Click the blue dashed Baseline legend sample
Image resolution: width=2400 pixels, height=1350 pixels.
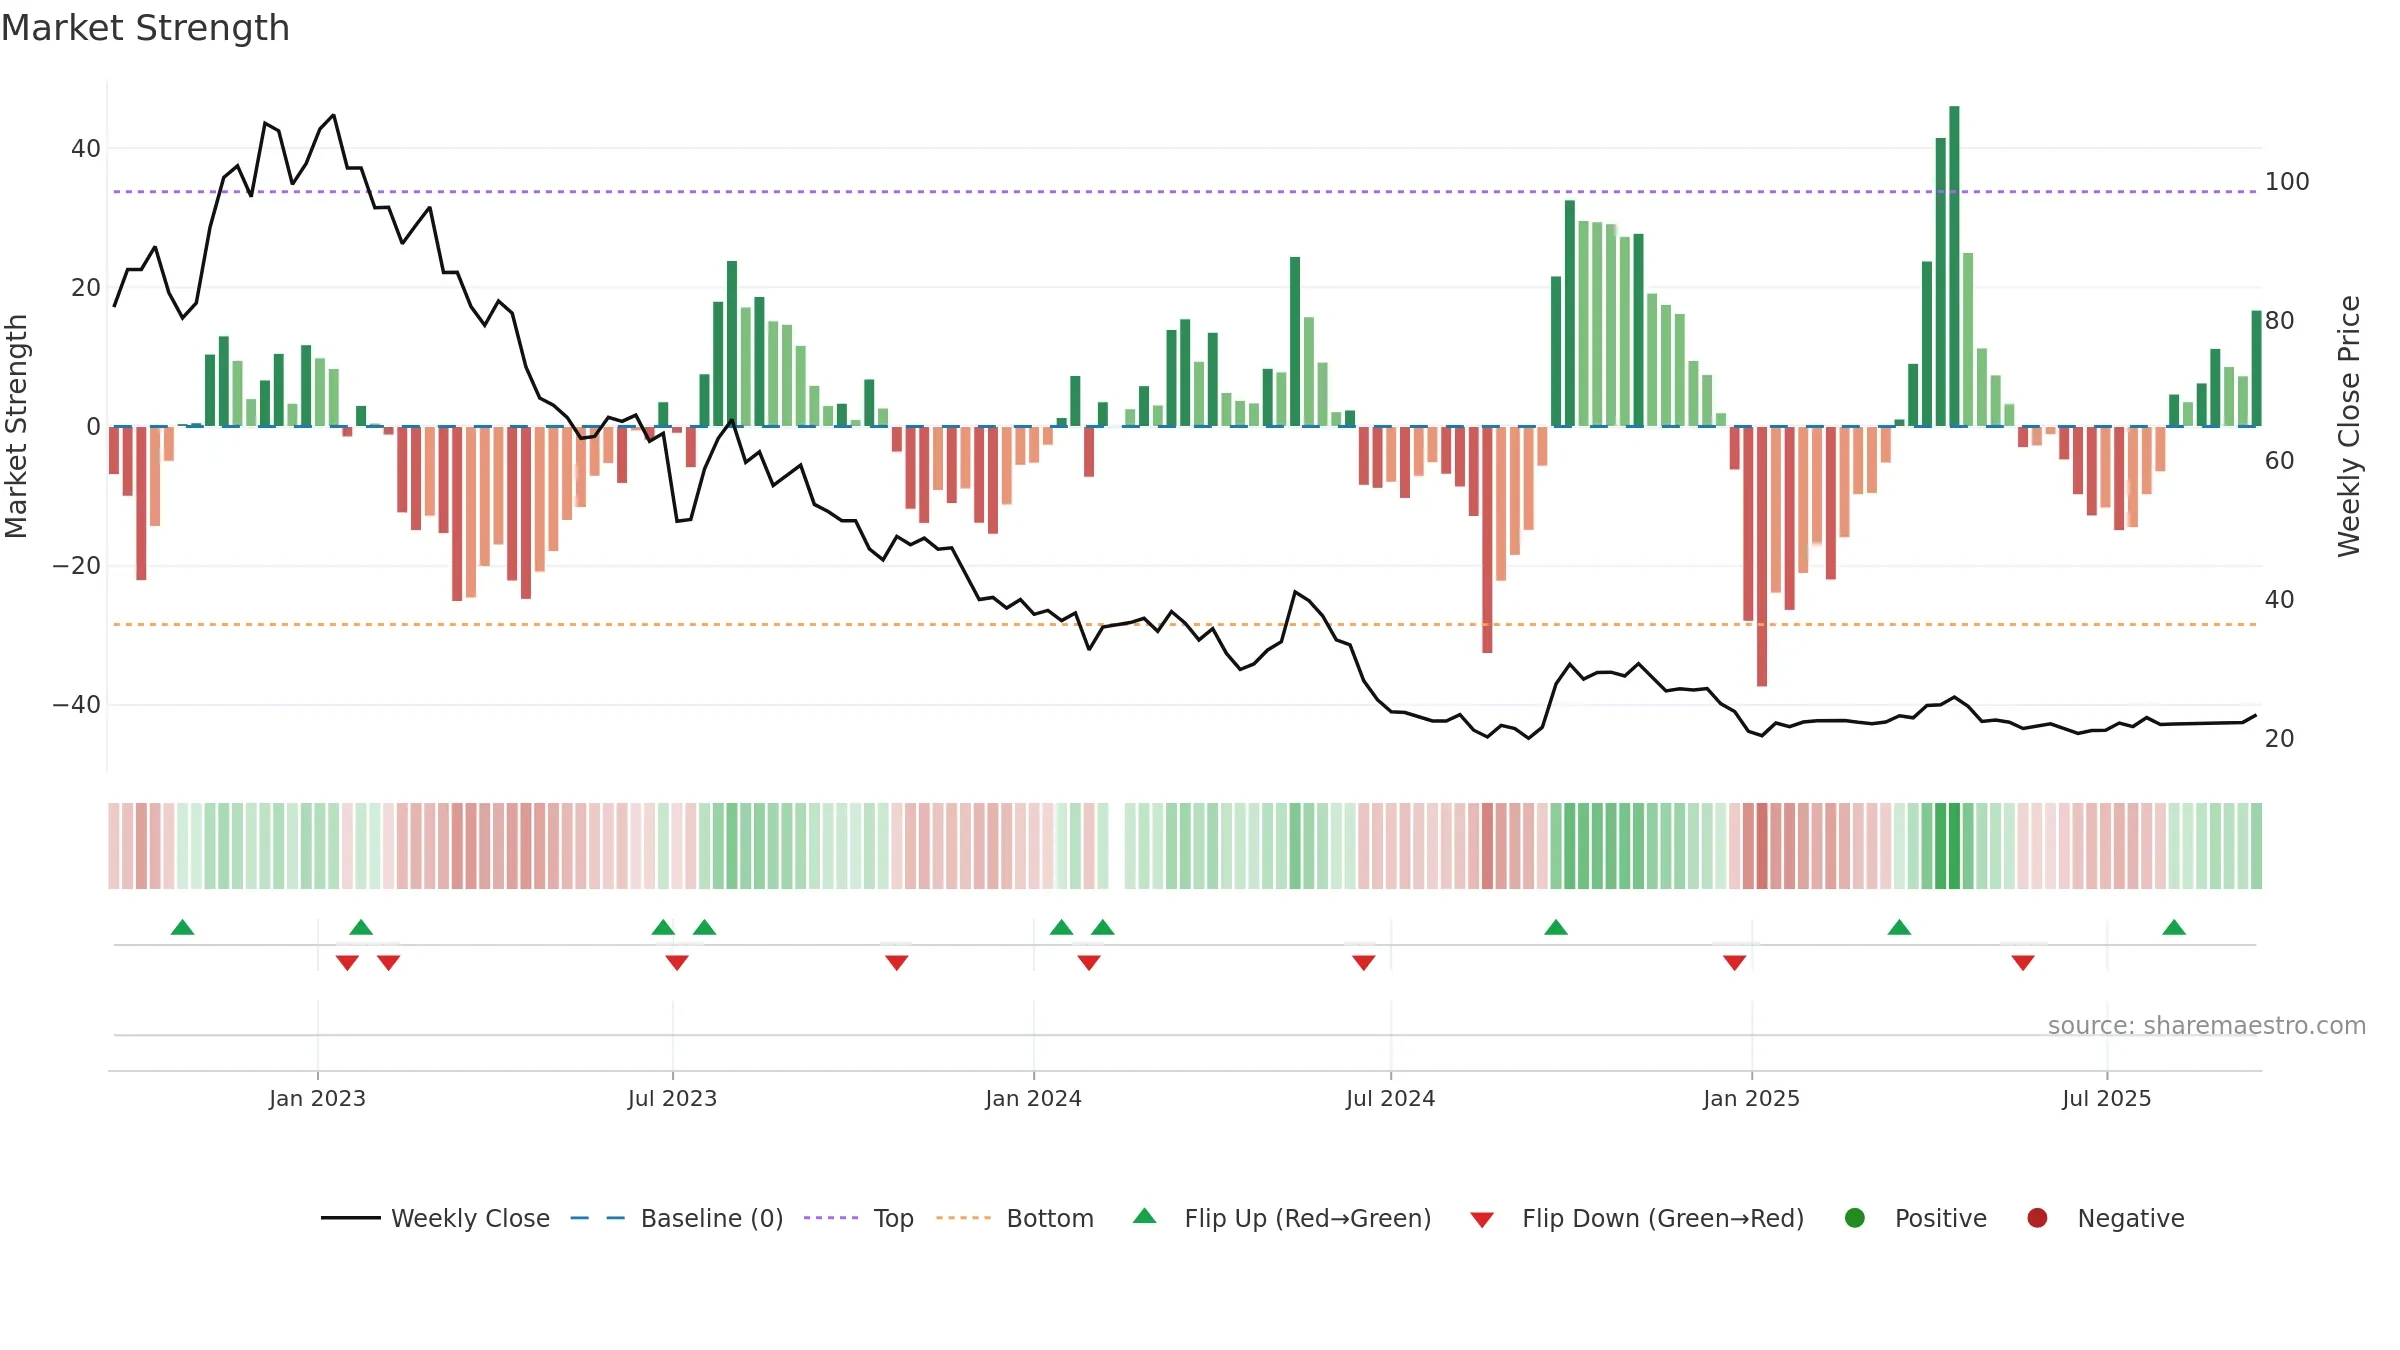pos(598,1218)
